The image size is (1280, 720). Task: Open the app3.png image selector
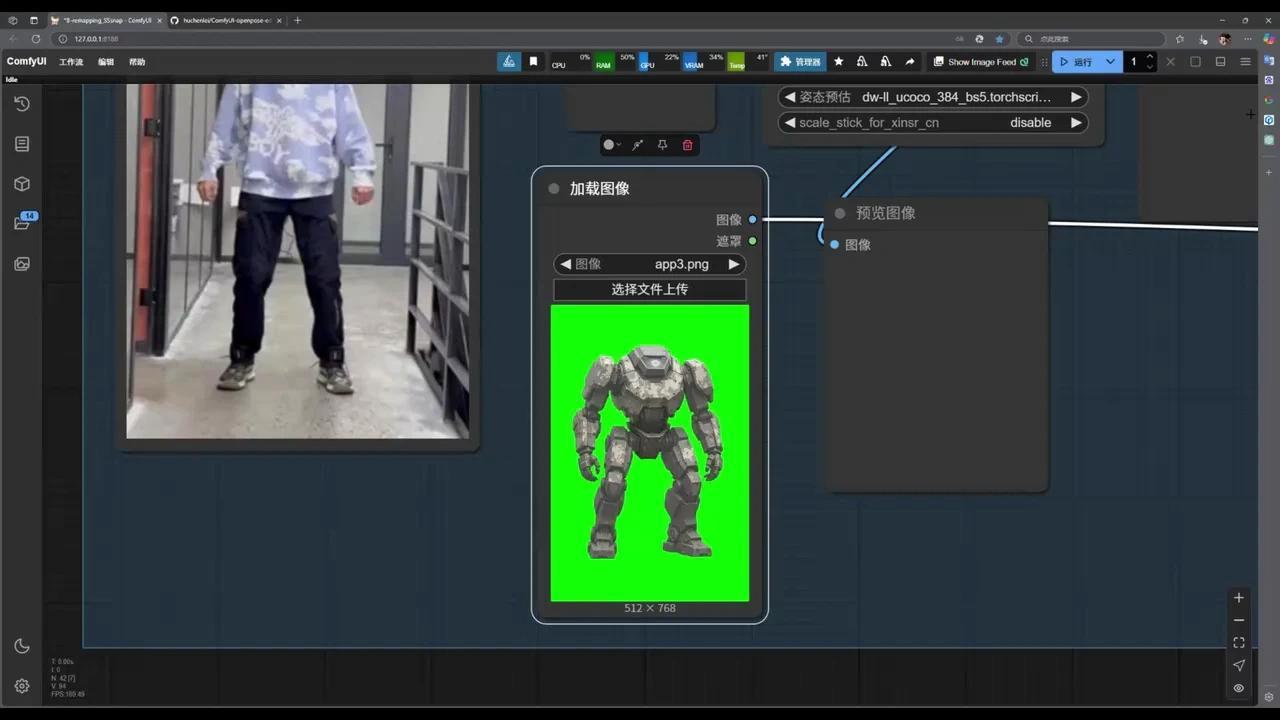(681, 264)
